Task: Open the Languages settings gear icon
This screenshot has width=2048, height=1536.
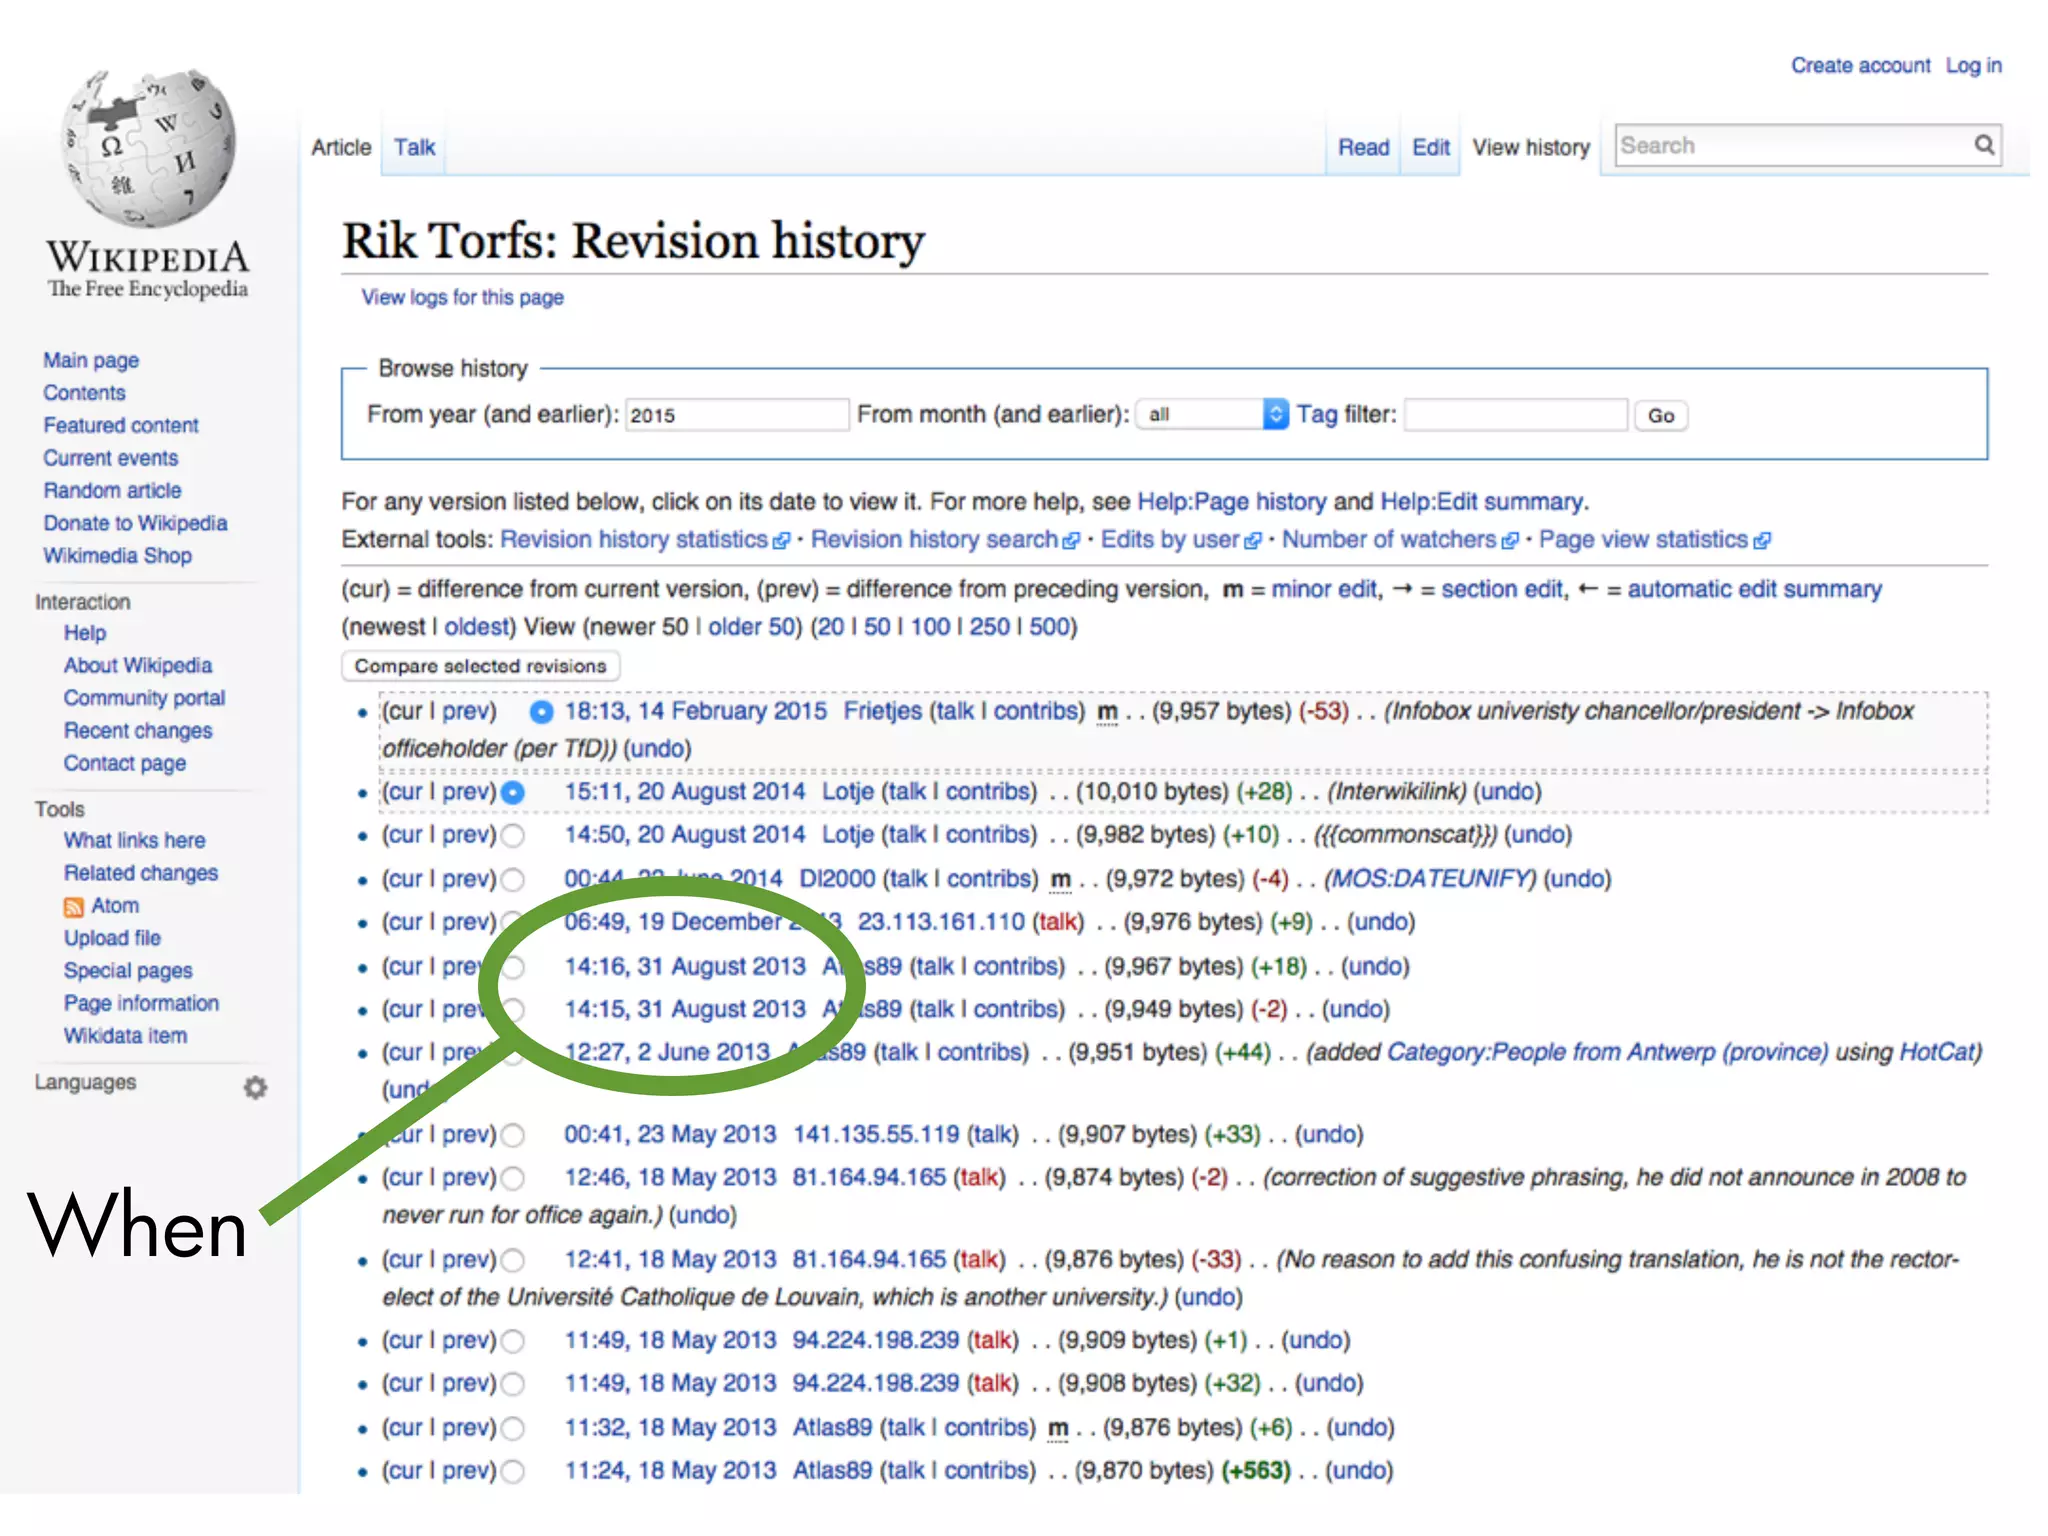Action: pyautogui.click(x=256, y=1087)
